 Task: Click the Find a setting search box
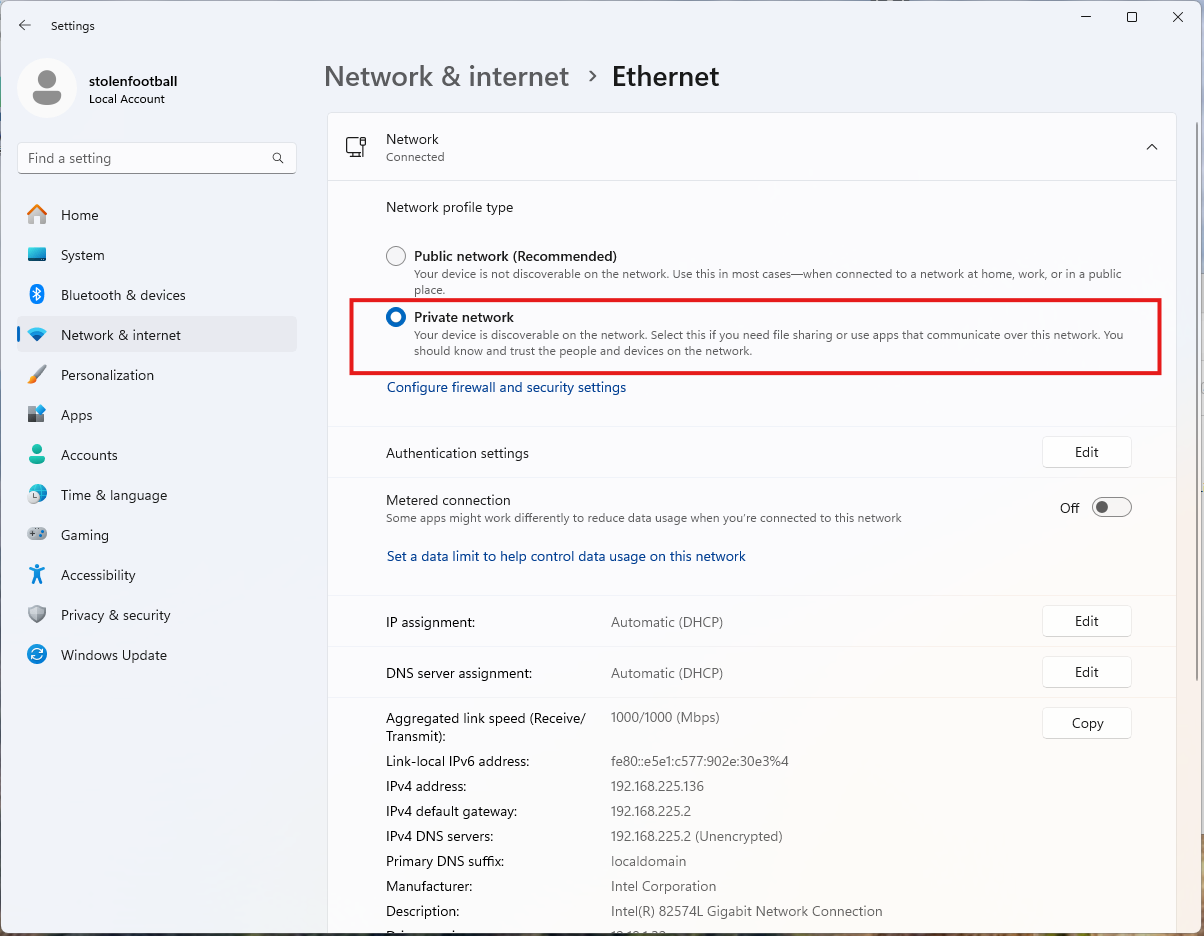[x=157, y=158]
